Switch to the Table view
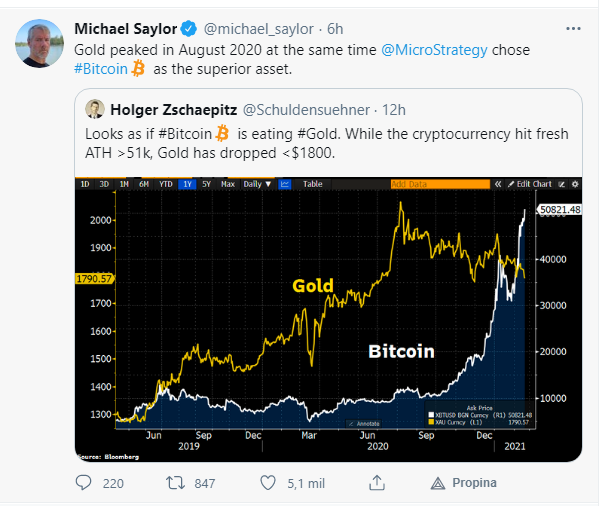The width and height of the screenshot is (608, 506). [313, 184]
